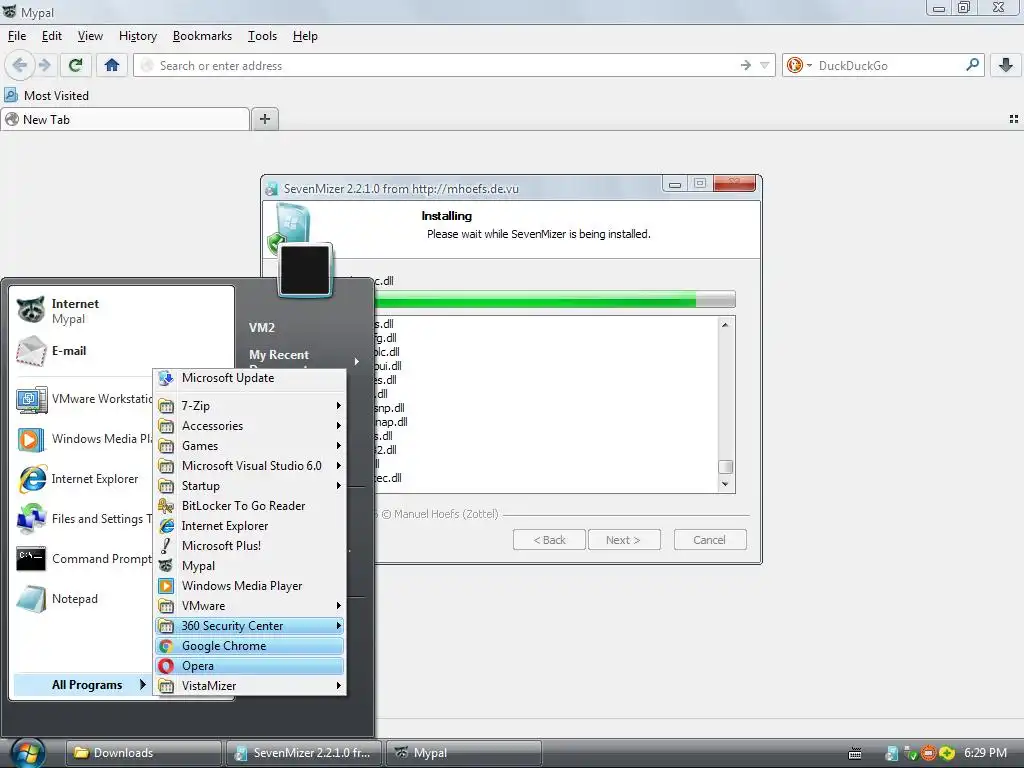
Task: Open the Edit menu
Action: click(x=52, y=36)
